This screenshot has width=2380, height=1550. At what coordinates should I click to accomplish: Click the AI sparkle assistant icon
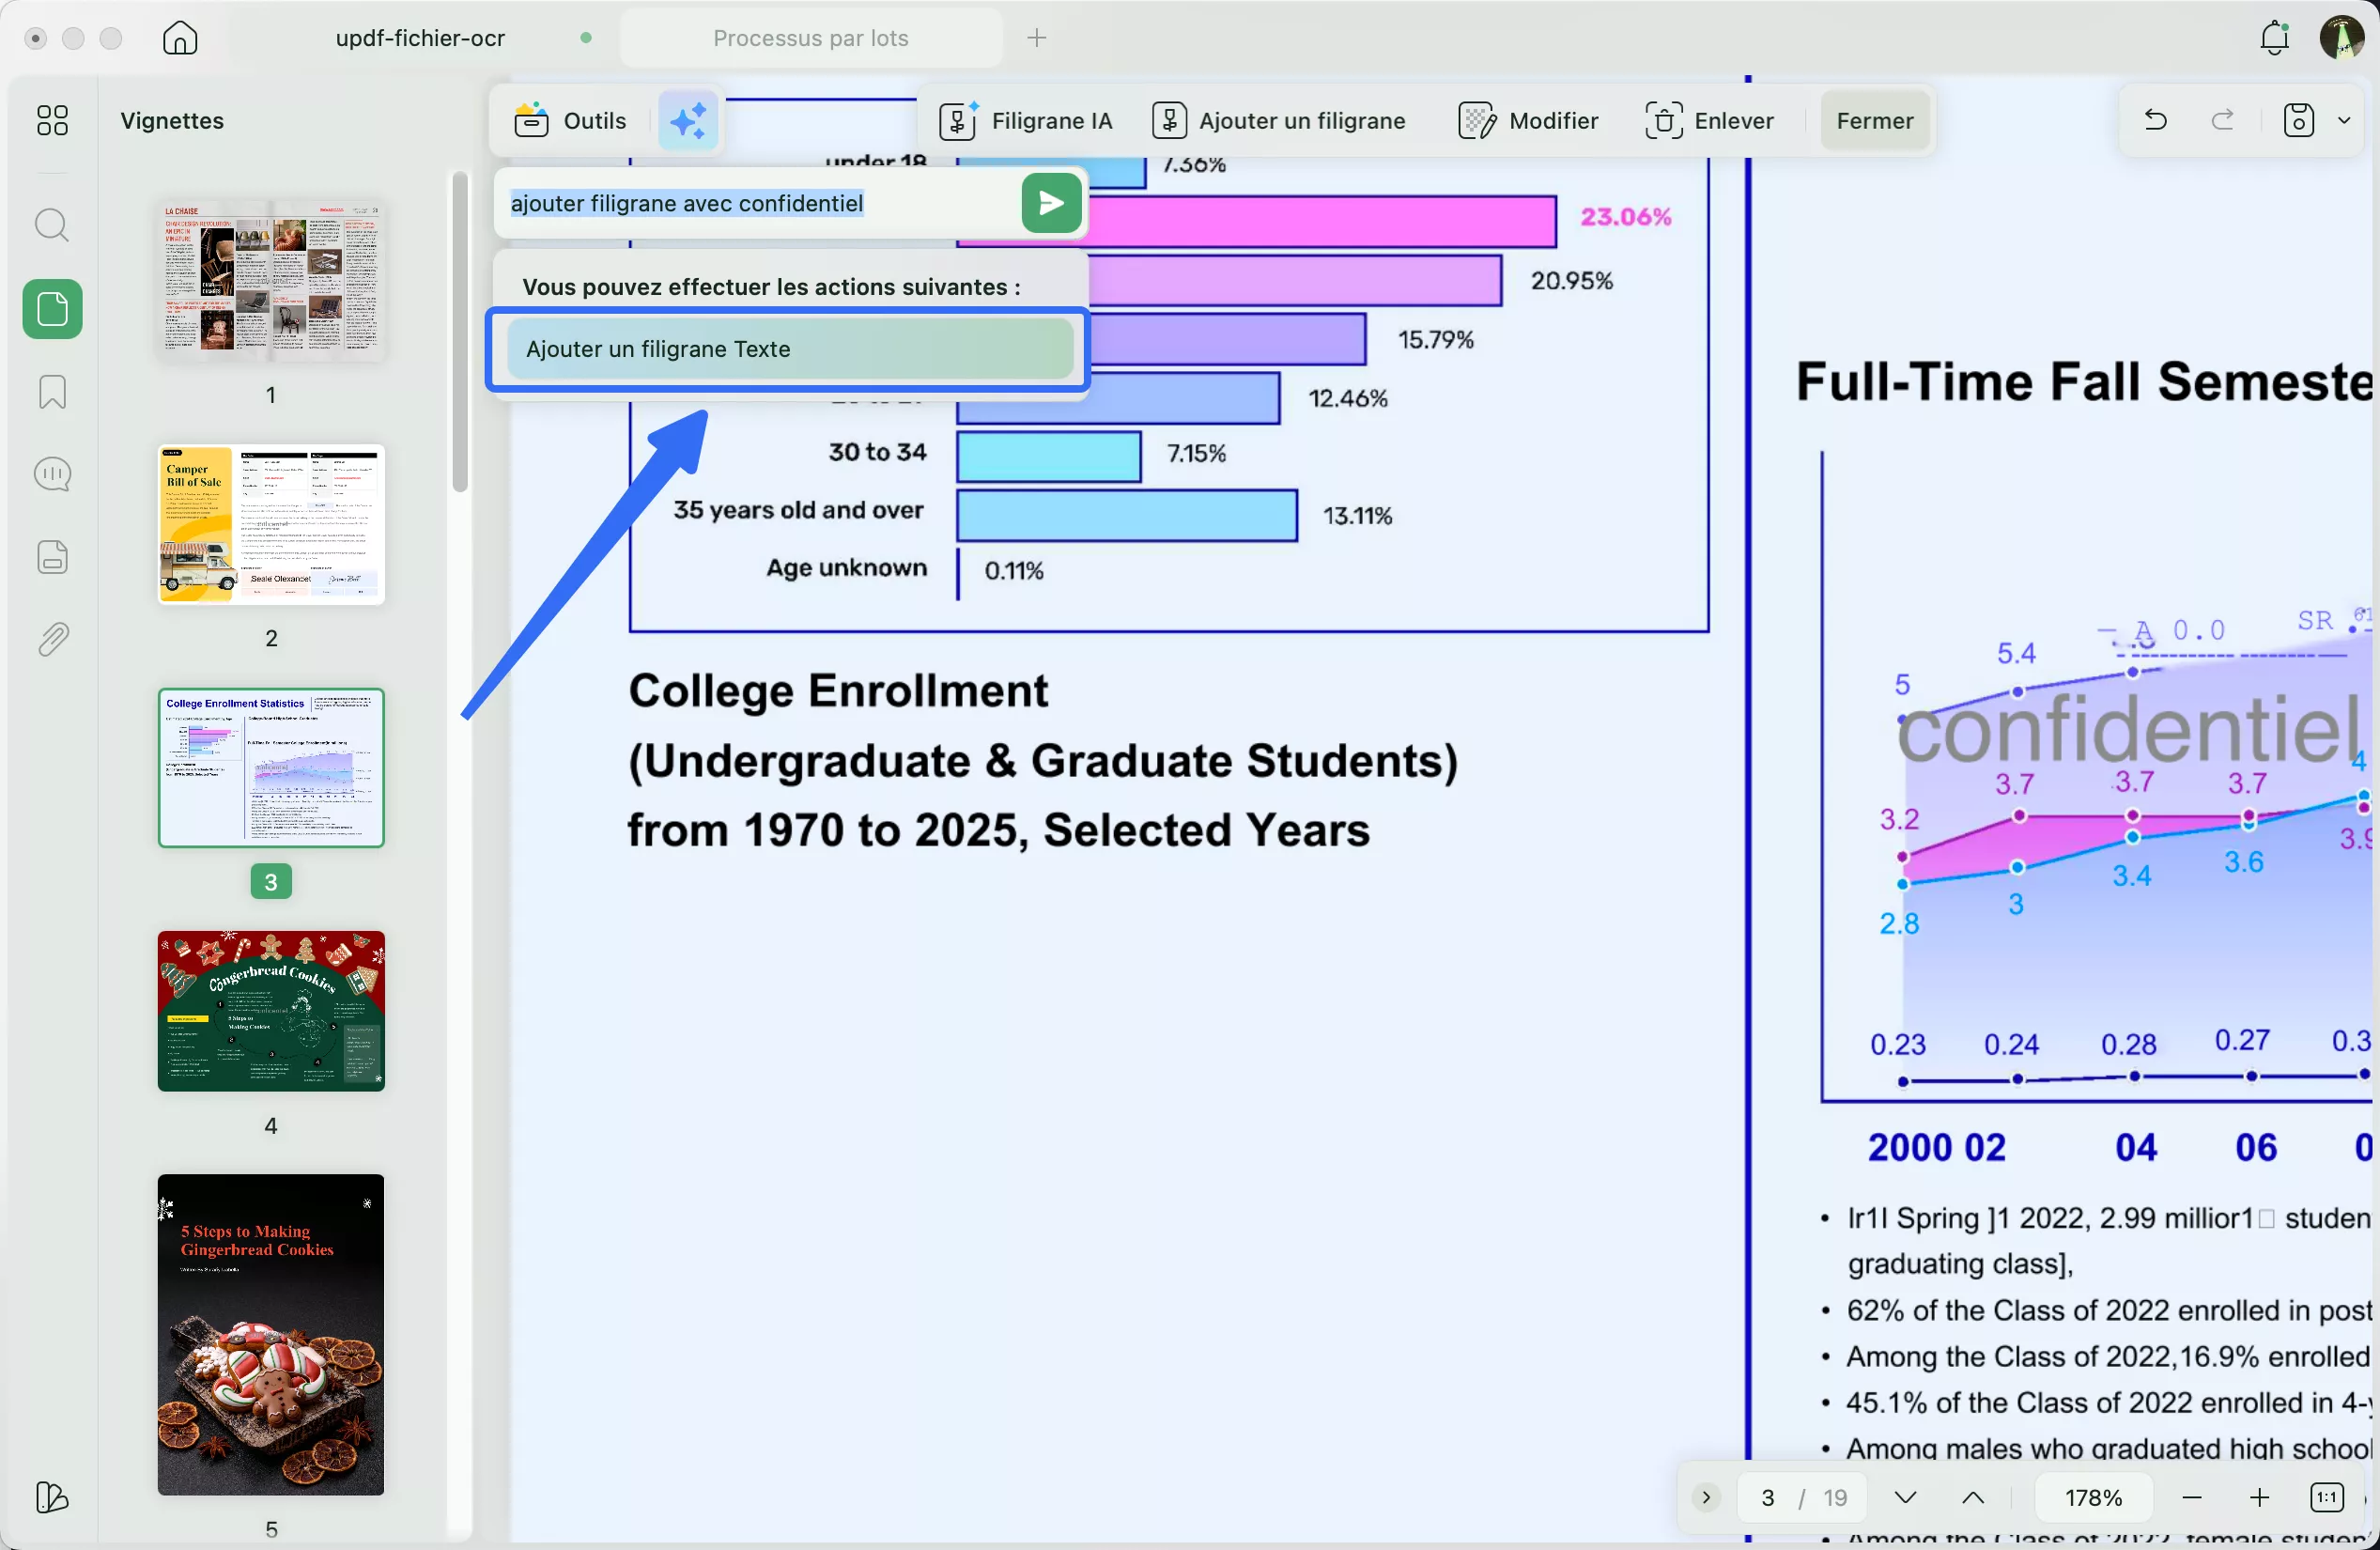(688, 121)
